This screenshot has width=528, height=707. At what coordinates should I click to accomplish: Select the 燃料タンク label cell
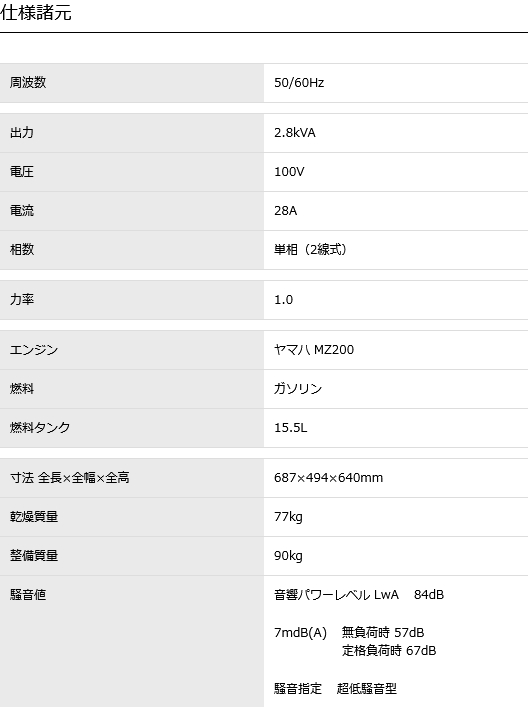point(132,428)
